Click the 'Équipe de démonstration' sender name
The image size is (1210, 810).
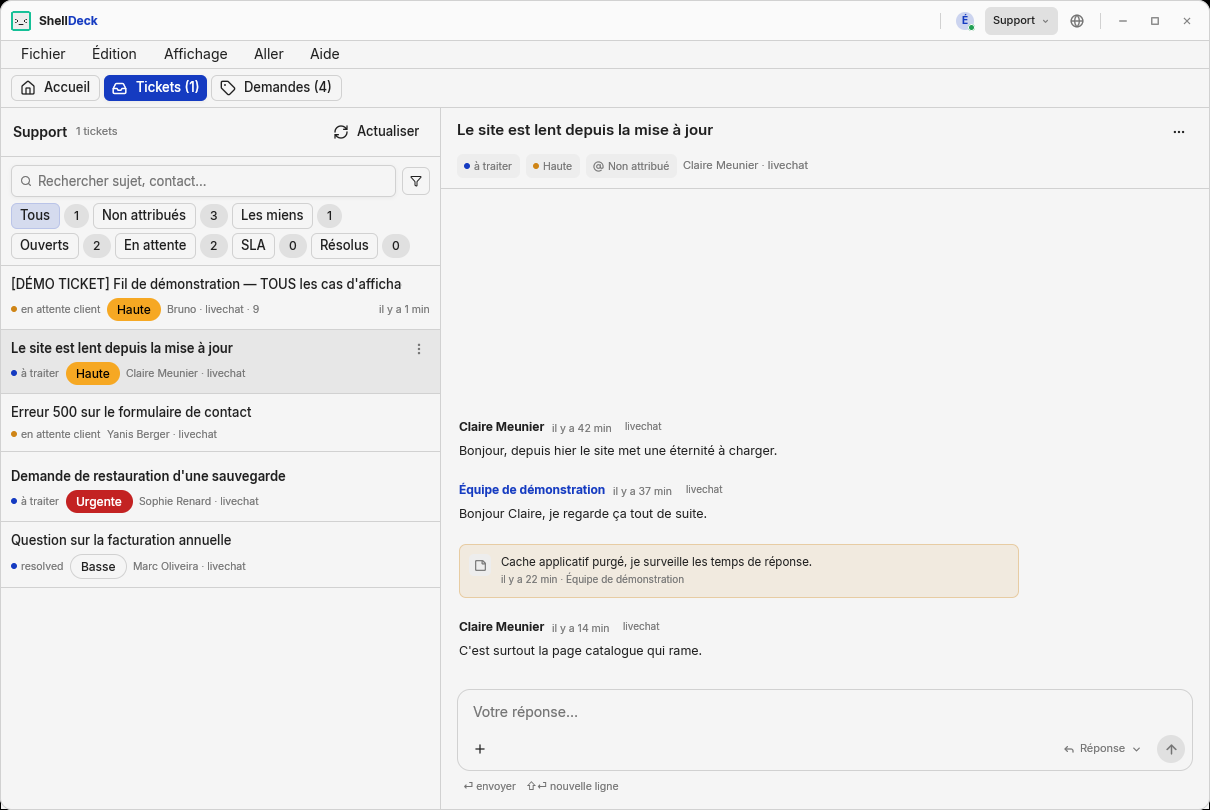click(532, 490)
